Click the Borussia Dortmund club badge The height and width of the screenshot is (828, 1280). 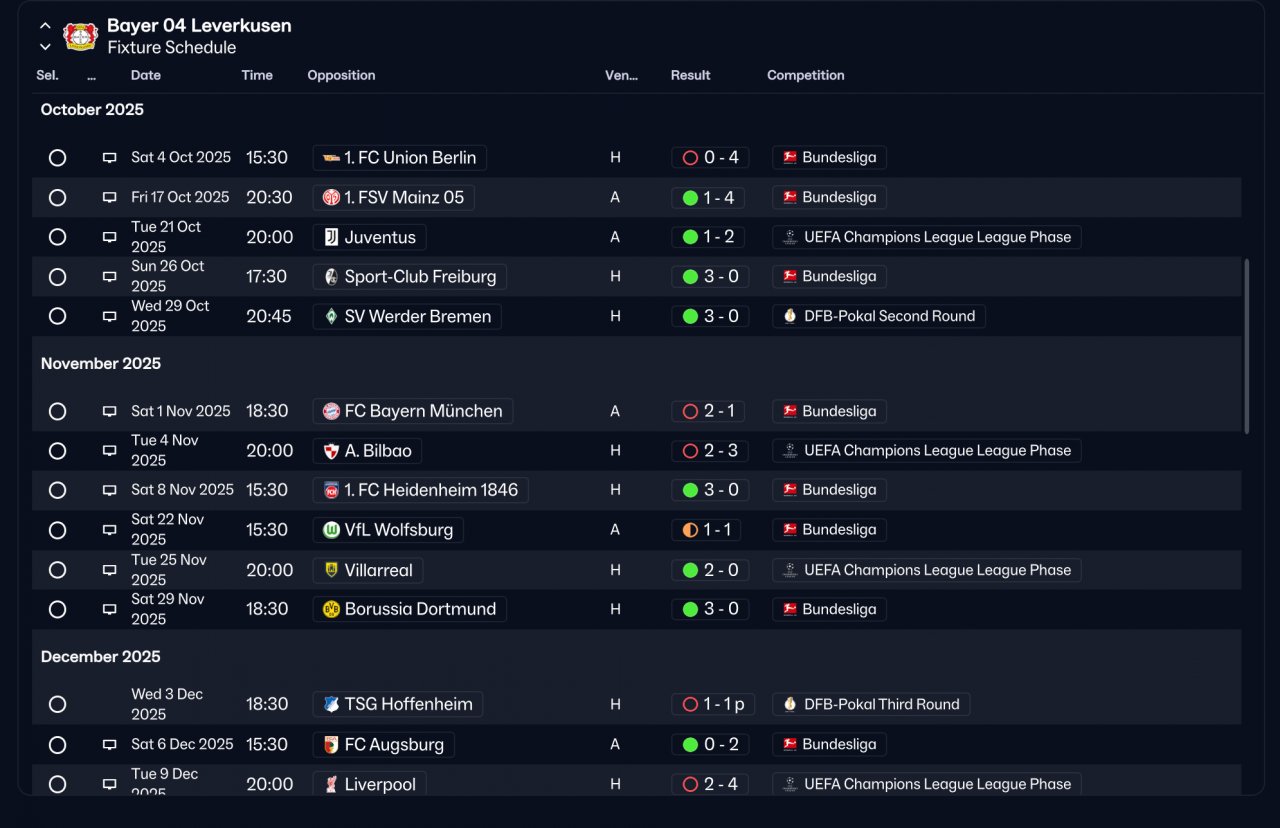click(x=331, y=609)
